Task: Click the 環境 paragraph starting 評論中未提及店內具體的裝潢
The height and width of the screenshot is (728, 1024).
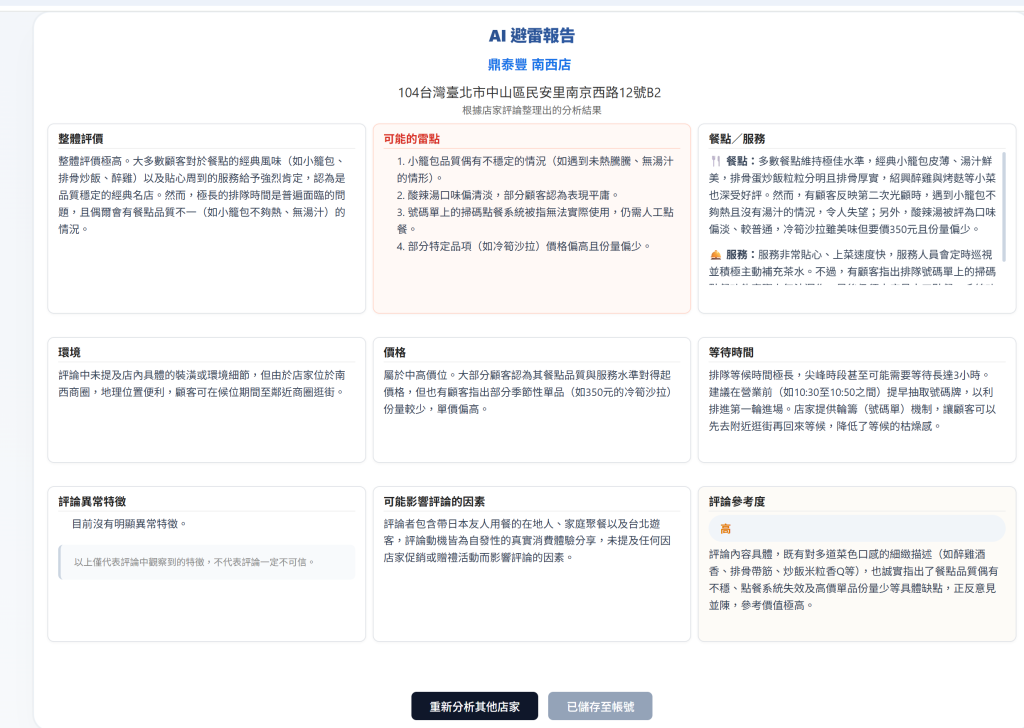Action: 202,384
